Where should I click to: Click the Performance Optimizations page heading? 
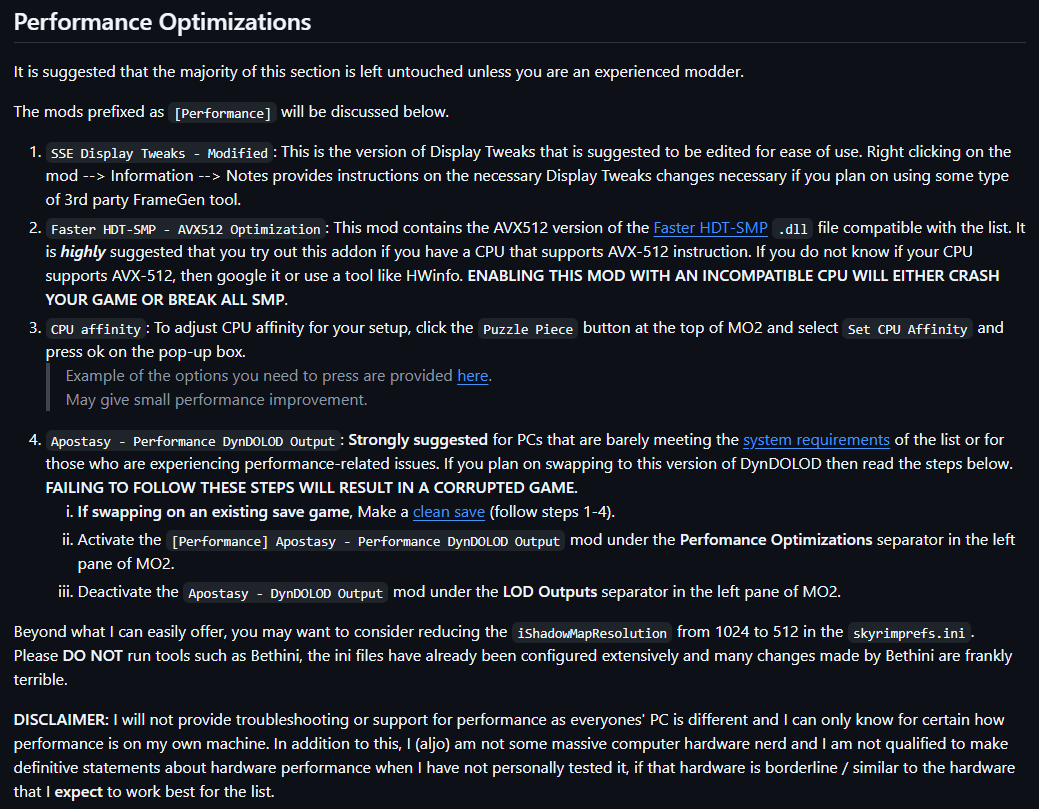click(163, 22)
